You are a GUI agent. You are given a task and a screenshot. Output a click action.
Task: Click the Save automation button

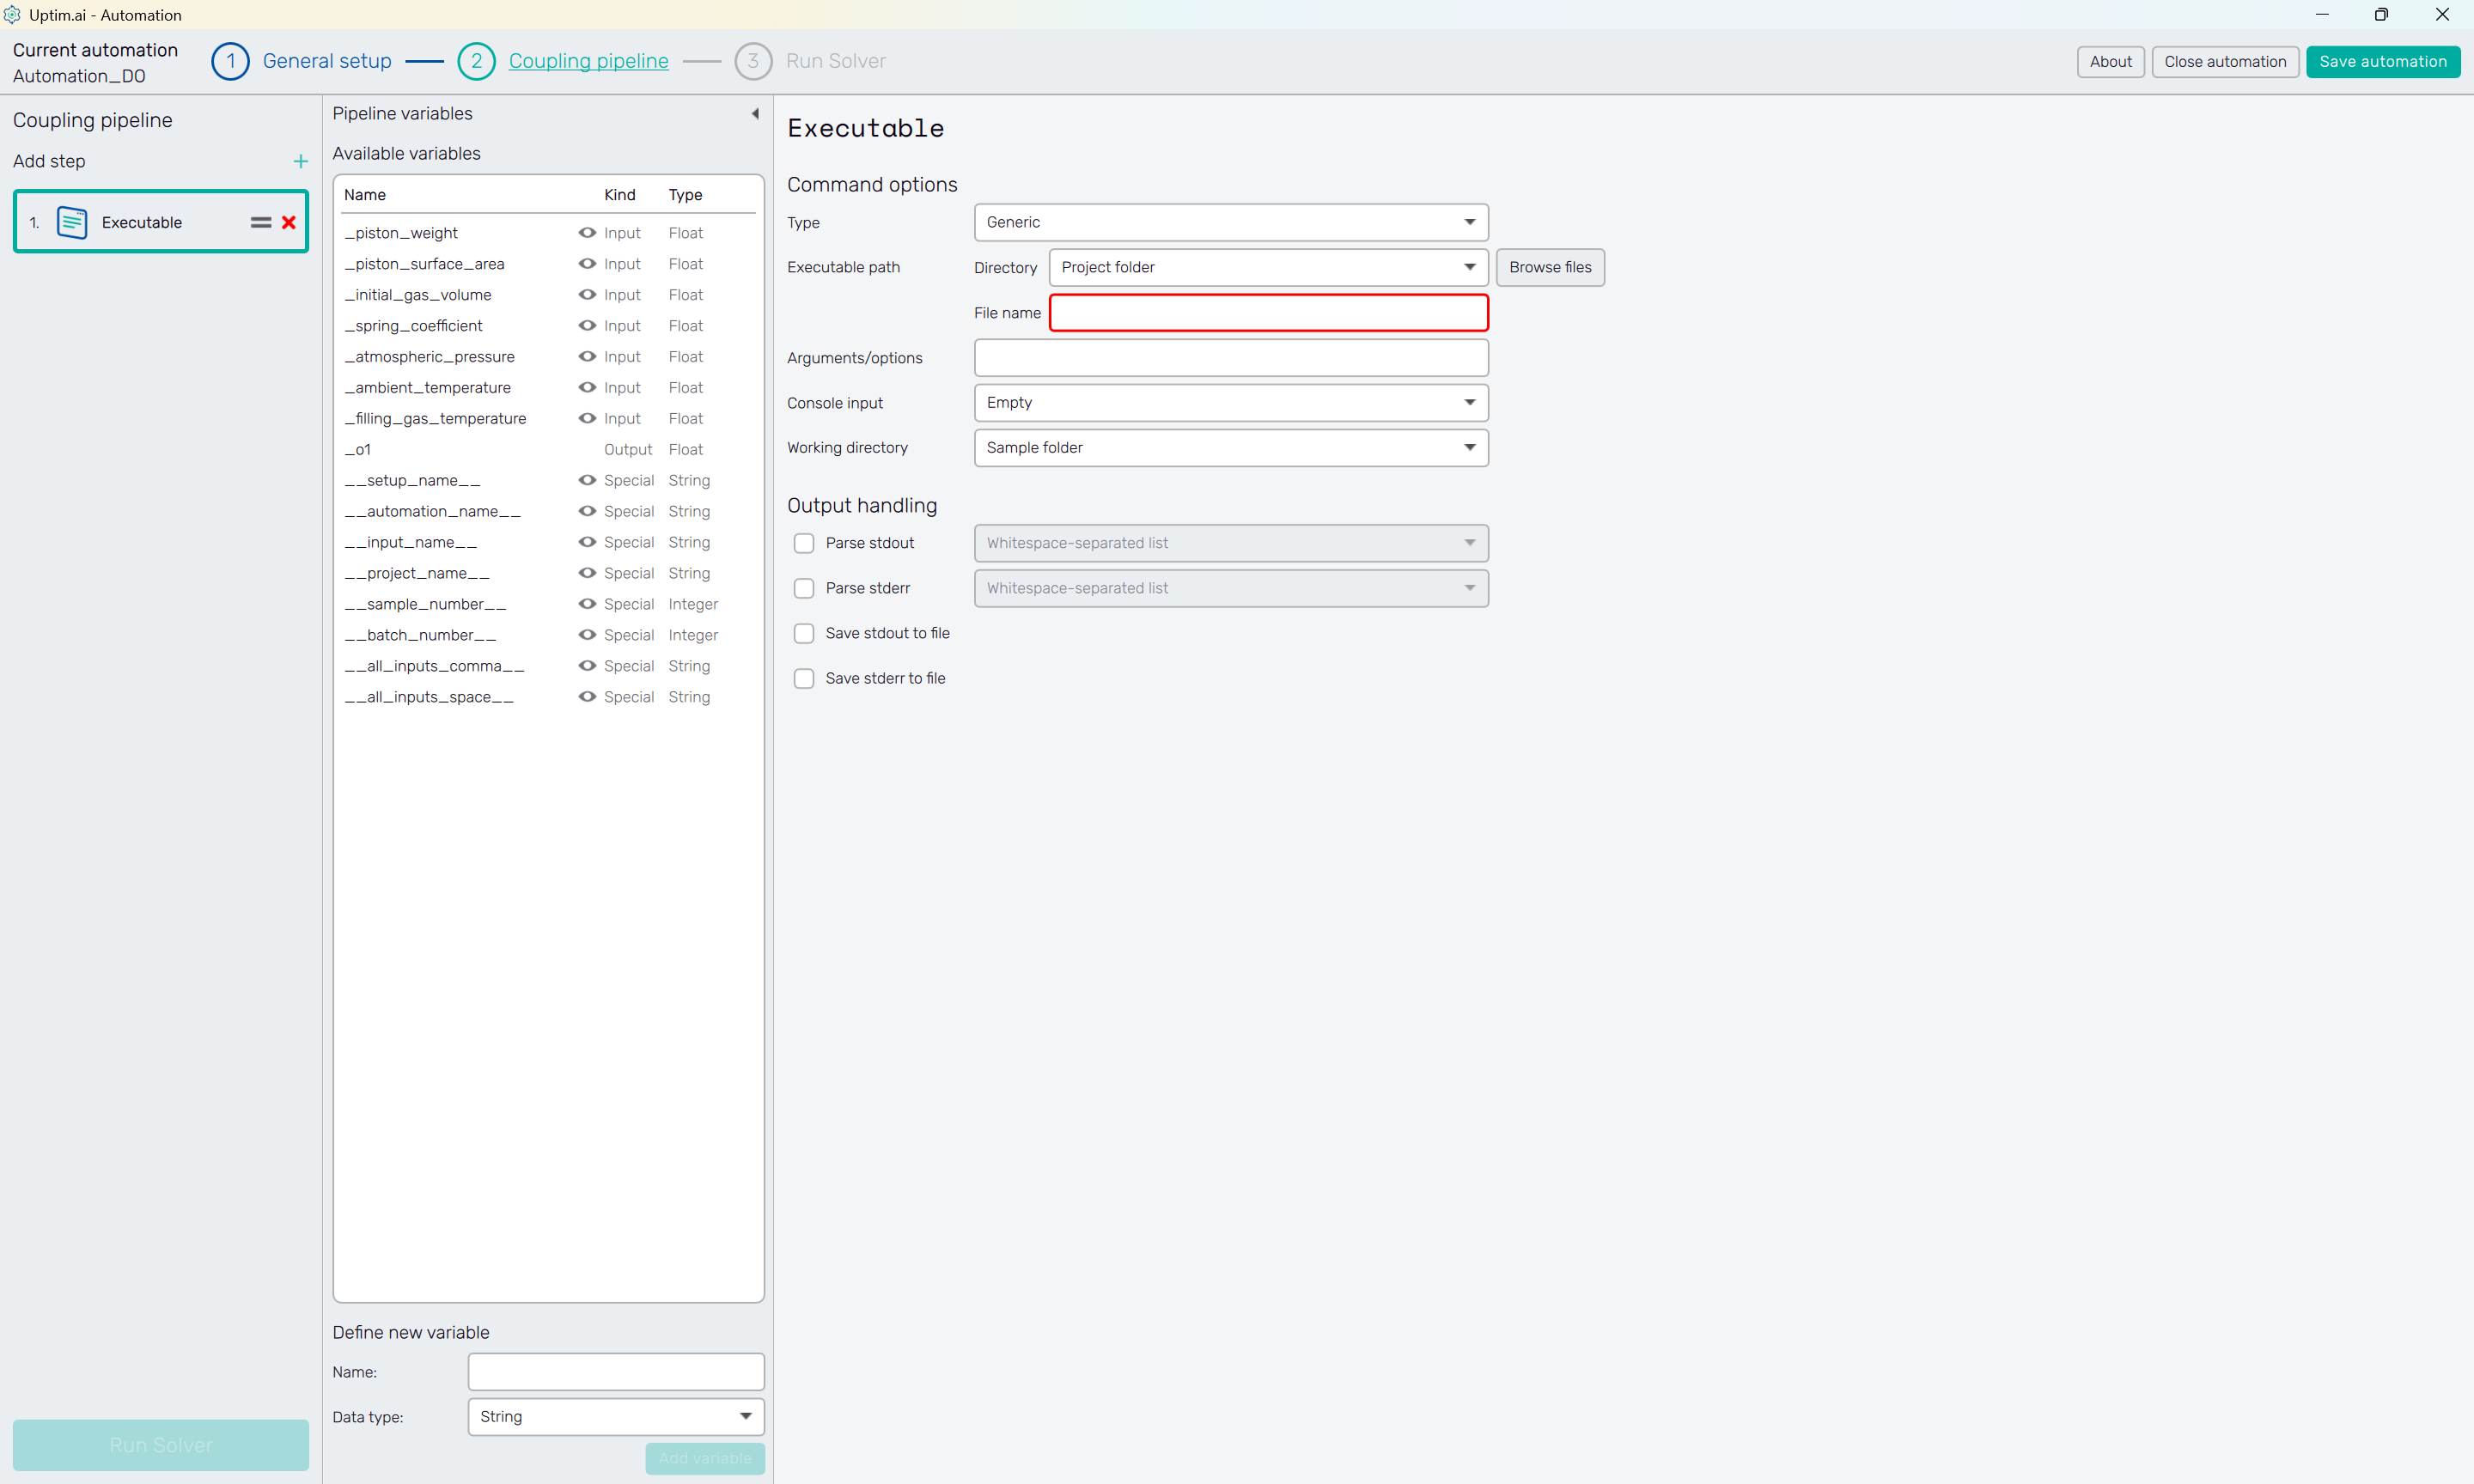point(2382,61)
